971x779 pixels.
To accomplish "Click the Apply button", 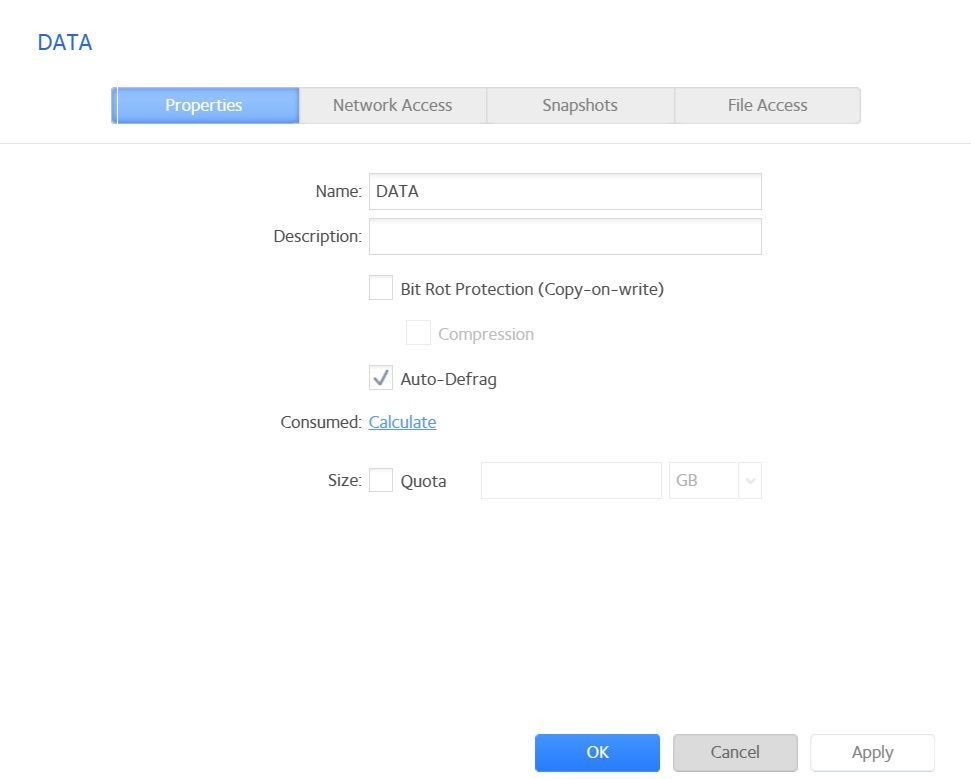I will point(872,752).
